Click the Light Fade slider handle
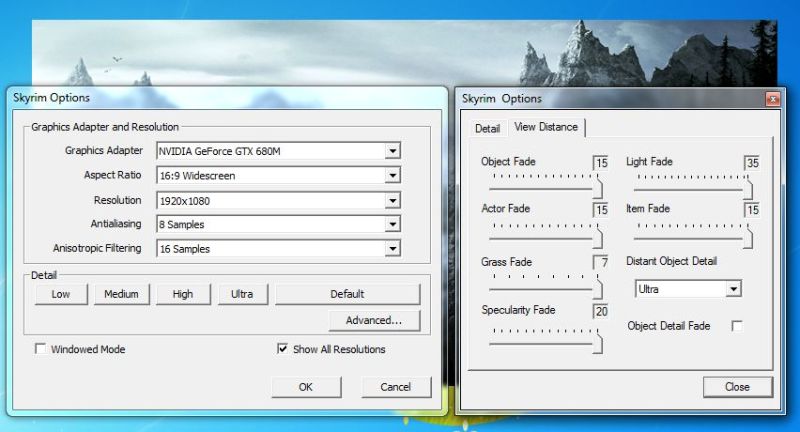This screenshot has height=432, width=800. (748, 188)
